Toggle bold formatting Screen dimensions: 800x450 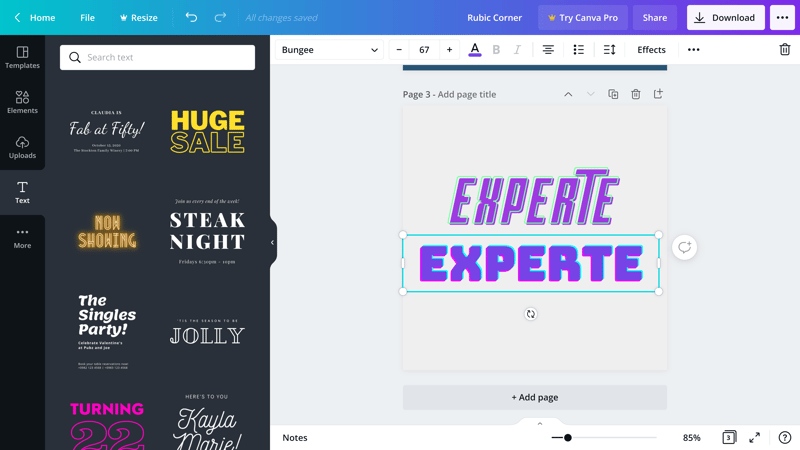496,49
